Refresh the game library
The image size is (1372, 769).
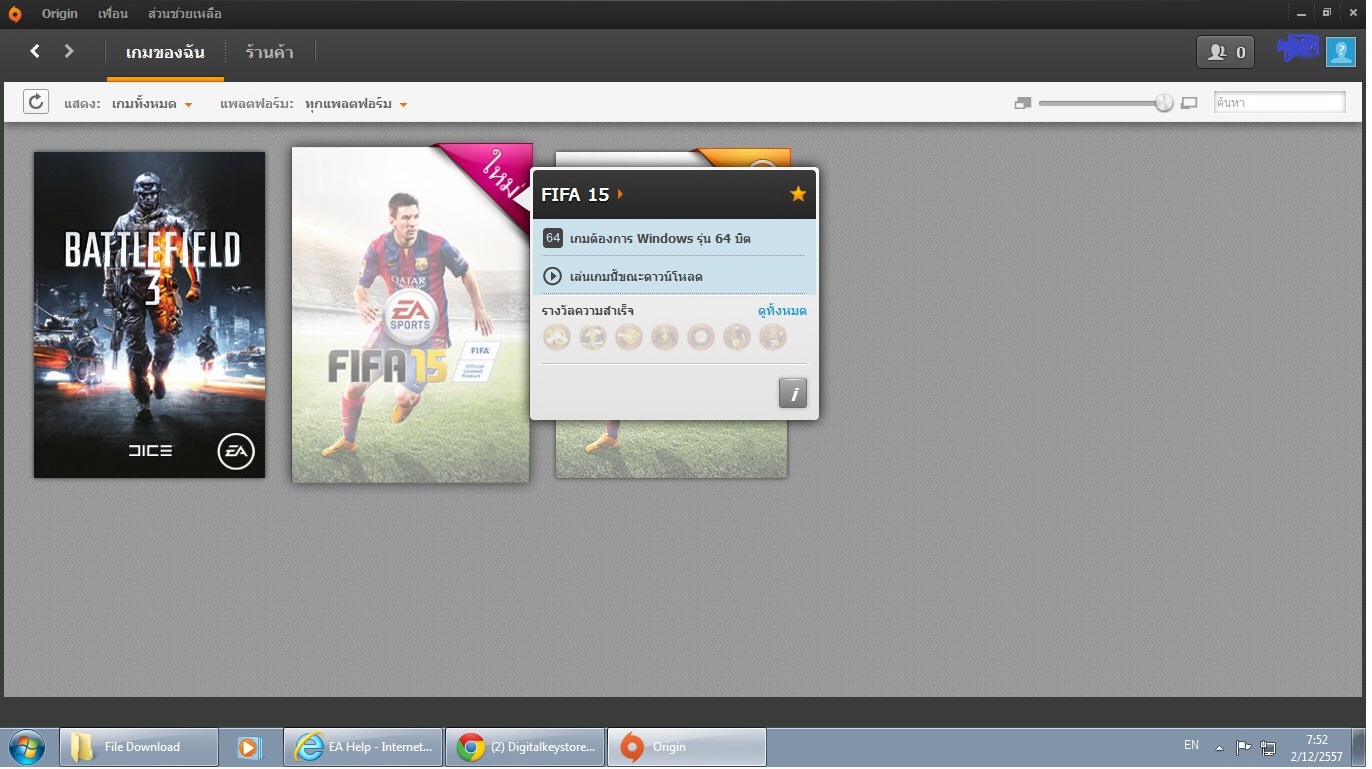point(36,102)
